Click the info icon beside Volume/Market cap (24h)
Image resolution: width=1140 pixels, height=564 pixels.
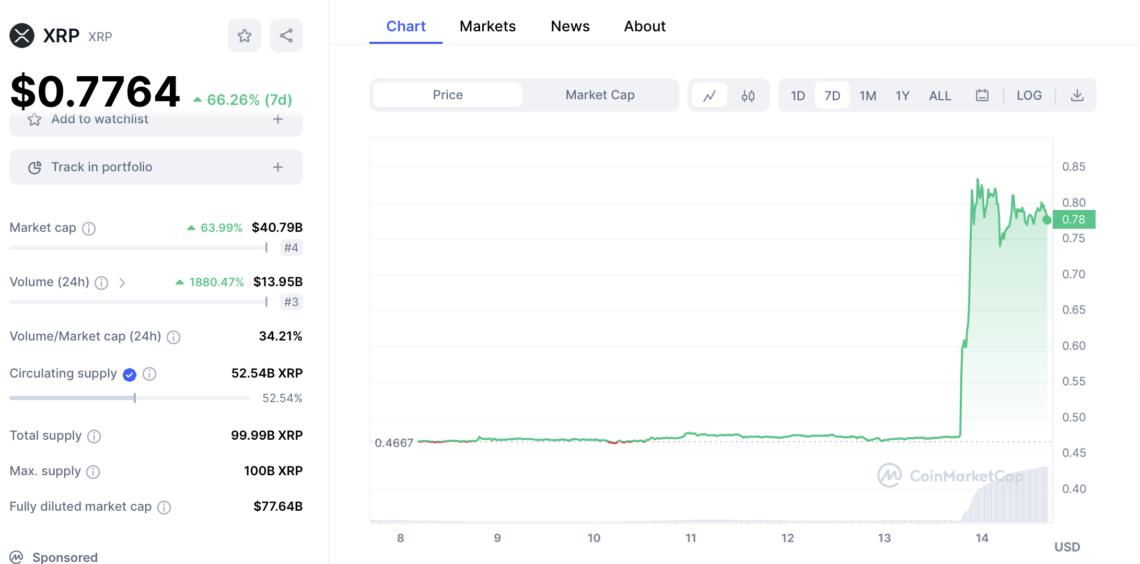coord(174,337)
